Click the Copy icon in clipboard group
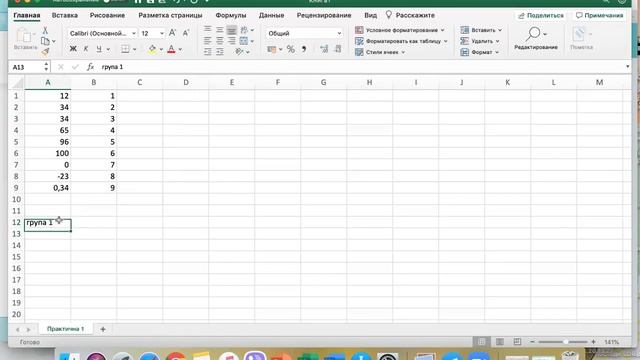Viewport: 640px width, 360px height. 46,41
